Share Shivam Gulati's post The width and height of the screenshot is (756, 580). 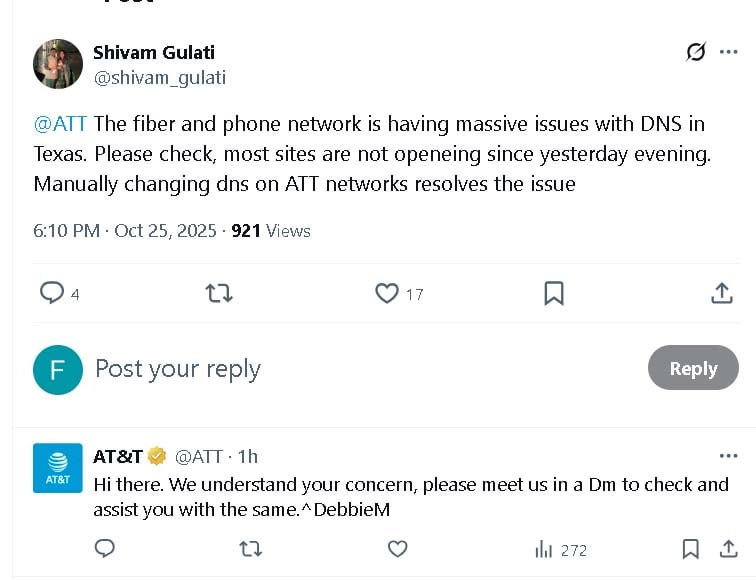721,293
